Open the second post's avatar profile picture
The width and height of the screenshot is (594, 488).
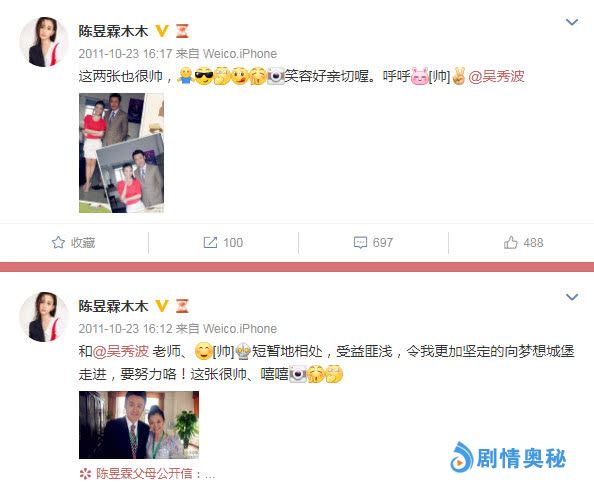pyautogui.click(x=44, y=317)
